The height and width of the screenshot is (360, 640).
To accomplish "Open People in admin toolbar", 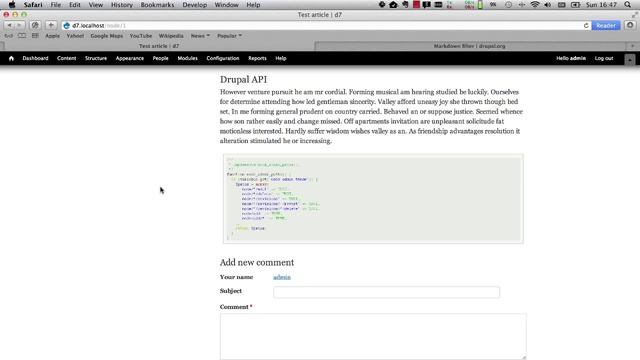I will click(x=160, y=58).
